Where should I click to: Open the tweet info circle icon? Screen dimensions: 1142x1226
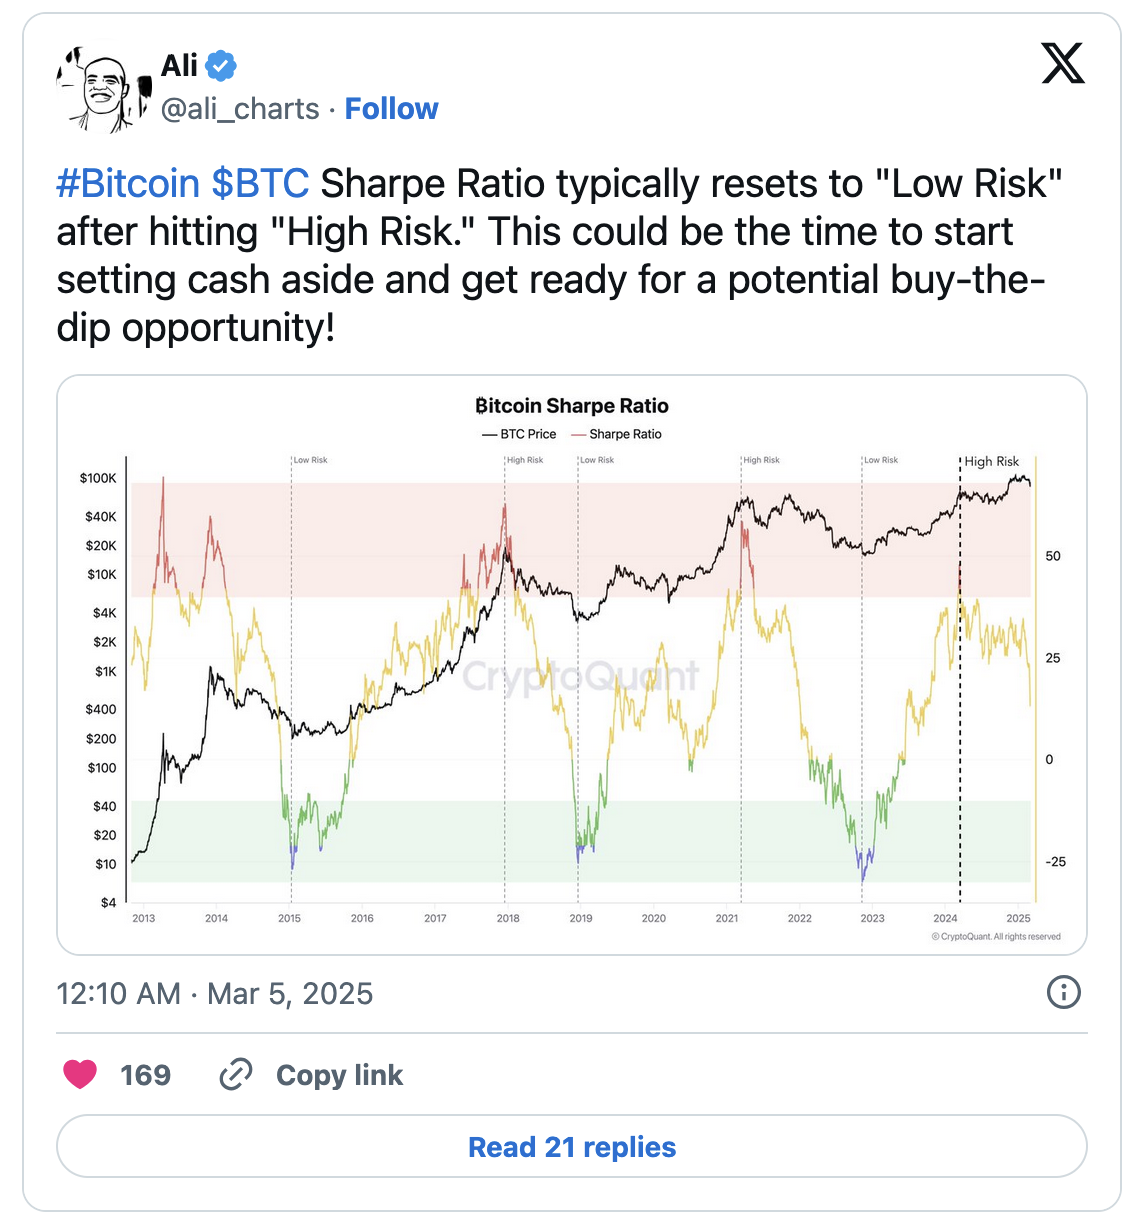point(1062,993)
